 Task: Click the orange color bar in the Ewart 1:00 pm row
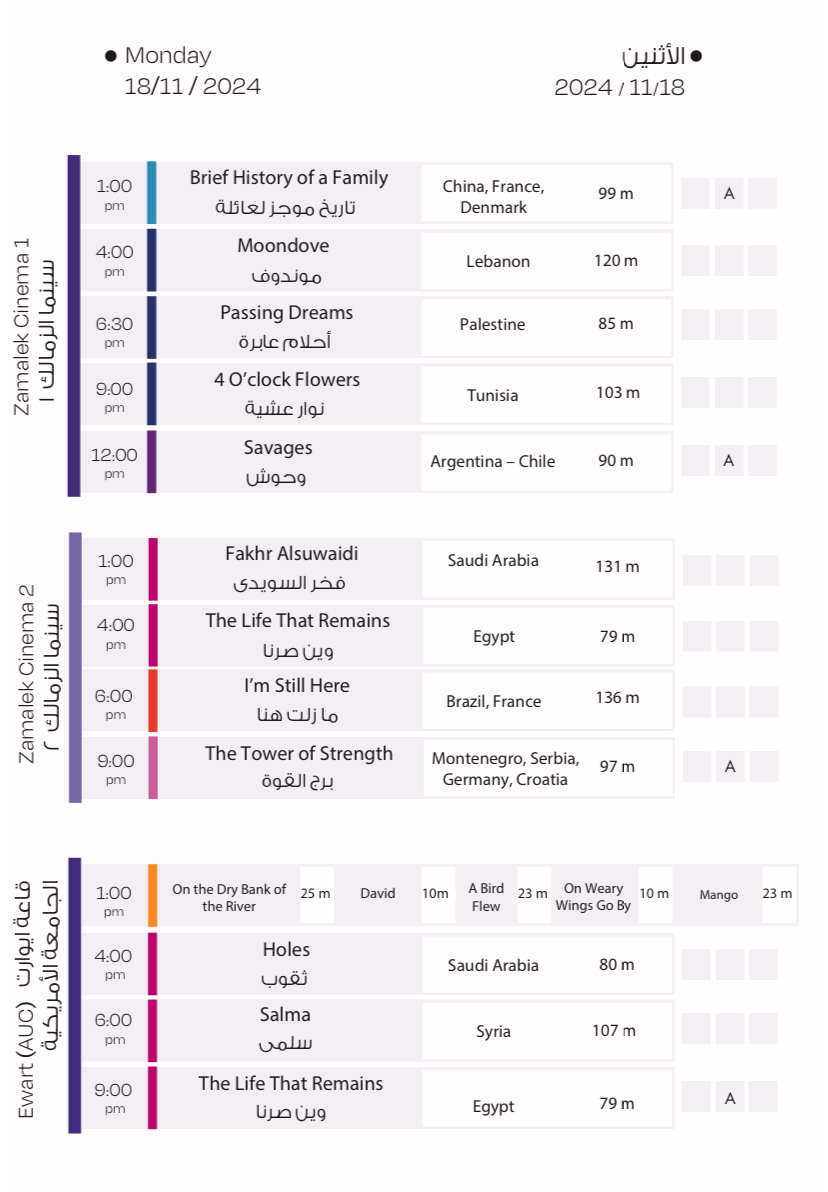click(153, 895)
